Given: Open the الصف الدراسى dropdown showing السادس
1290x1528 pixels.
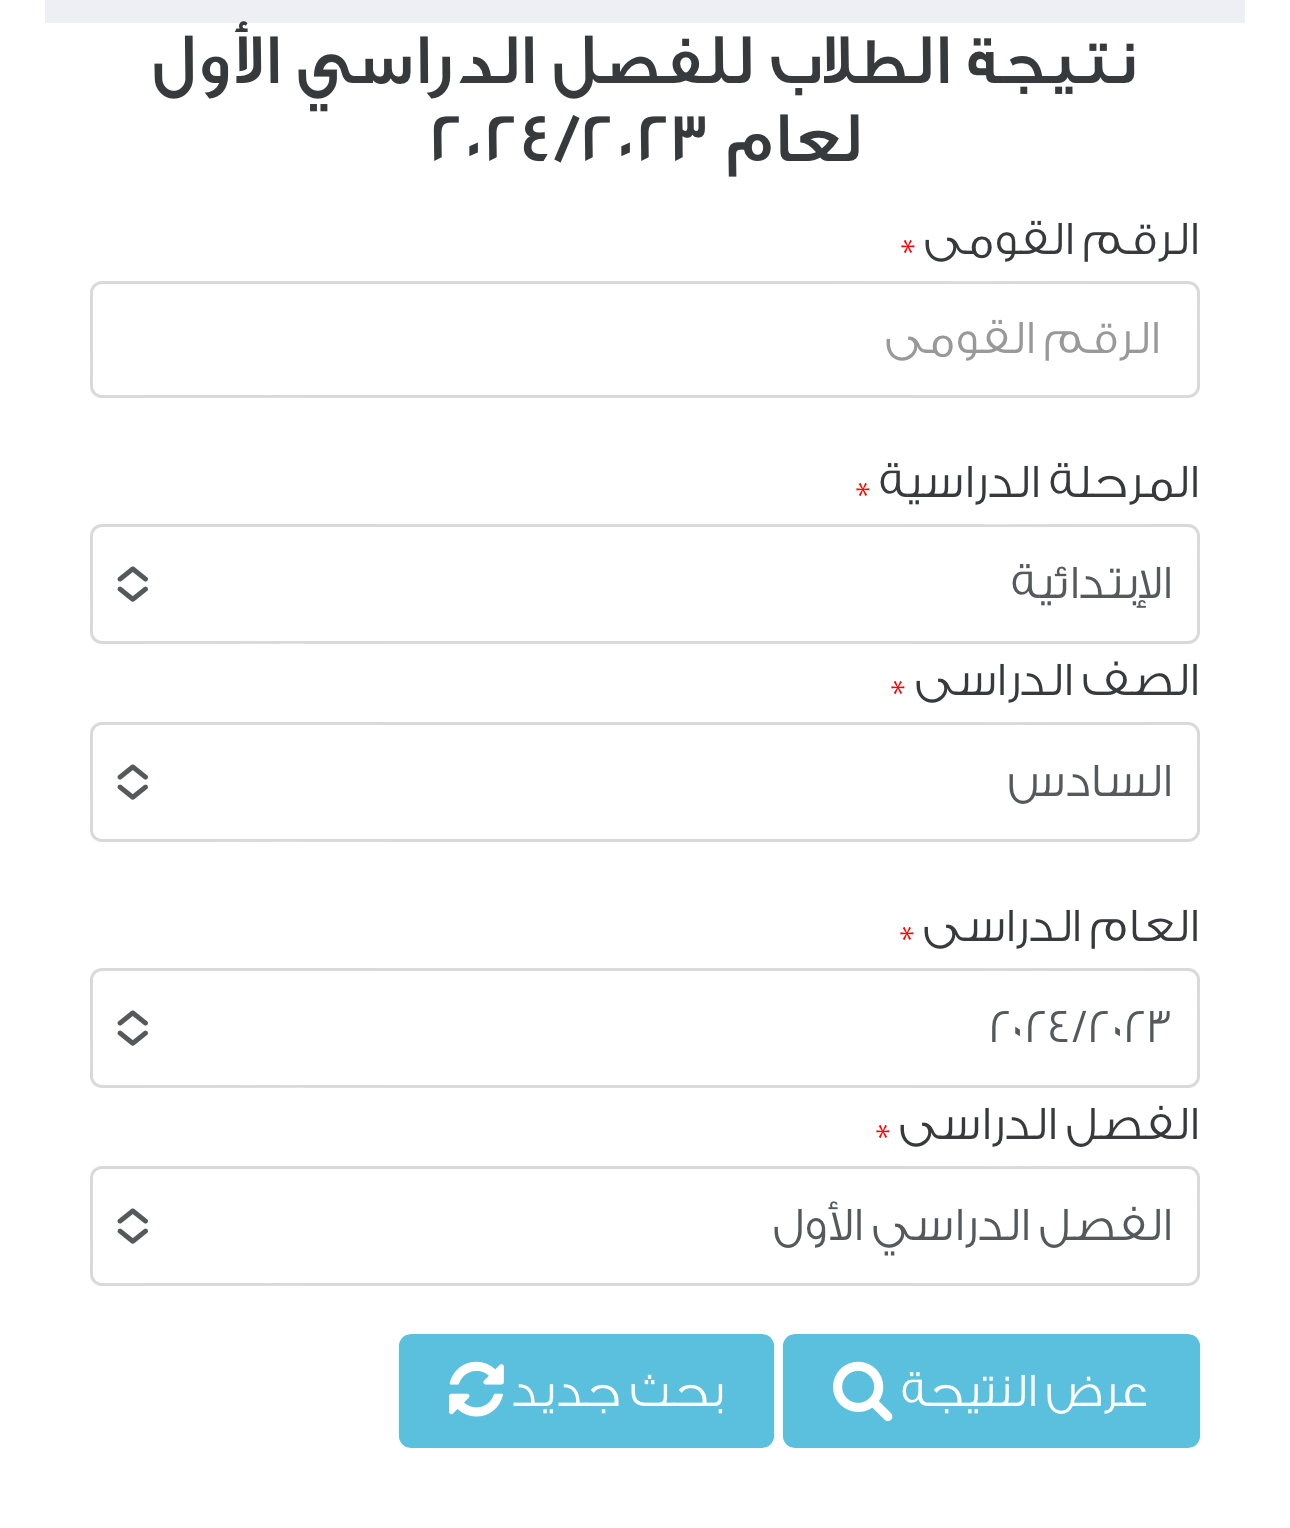Looking at the screenshot, I should pyautogui.click(x=645, y=782).
